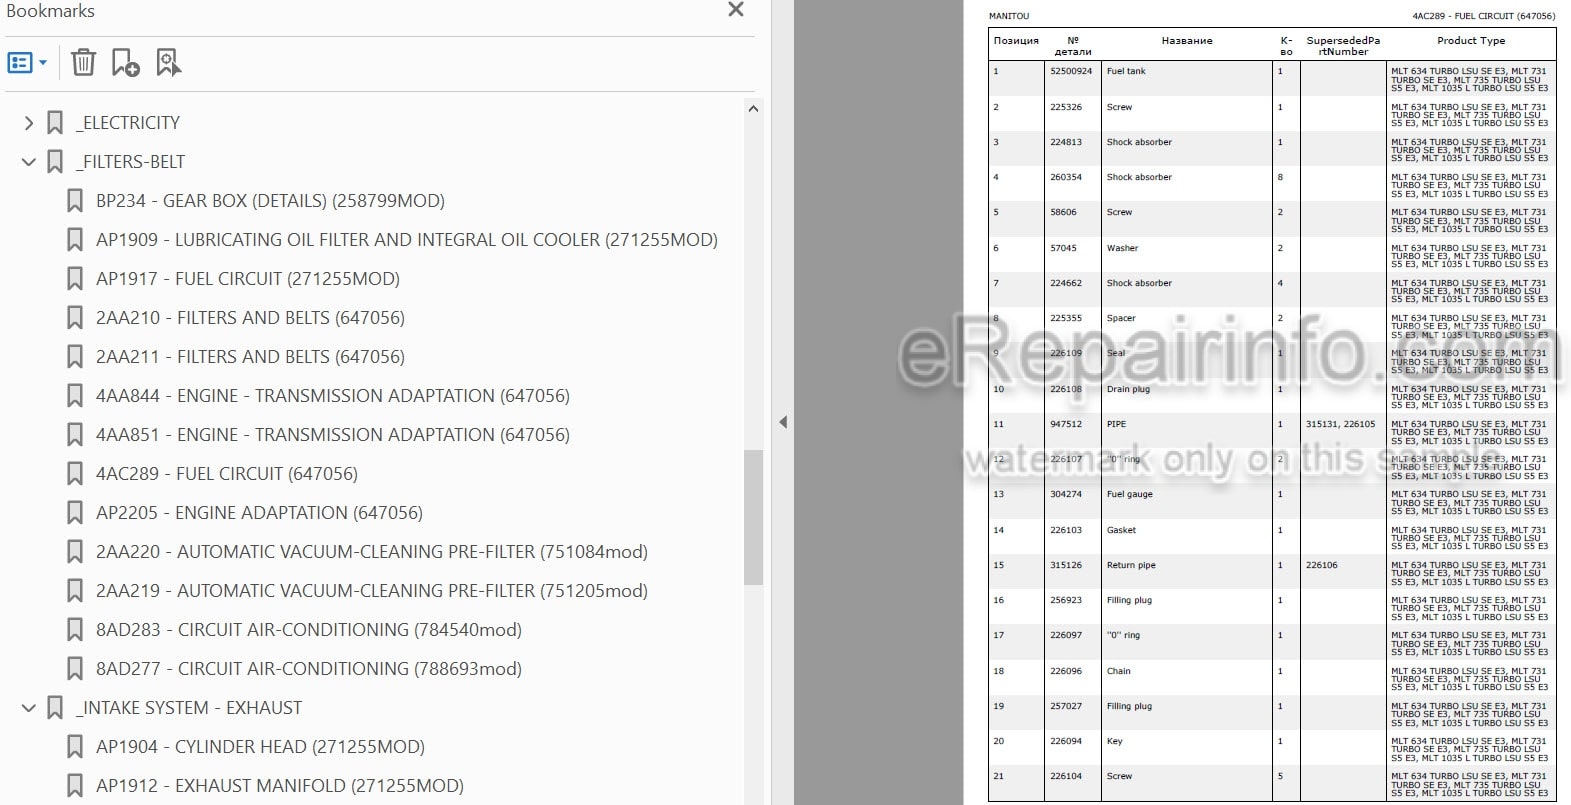Click part number 52500924 in table

1071,72
